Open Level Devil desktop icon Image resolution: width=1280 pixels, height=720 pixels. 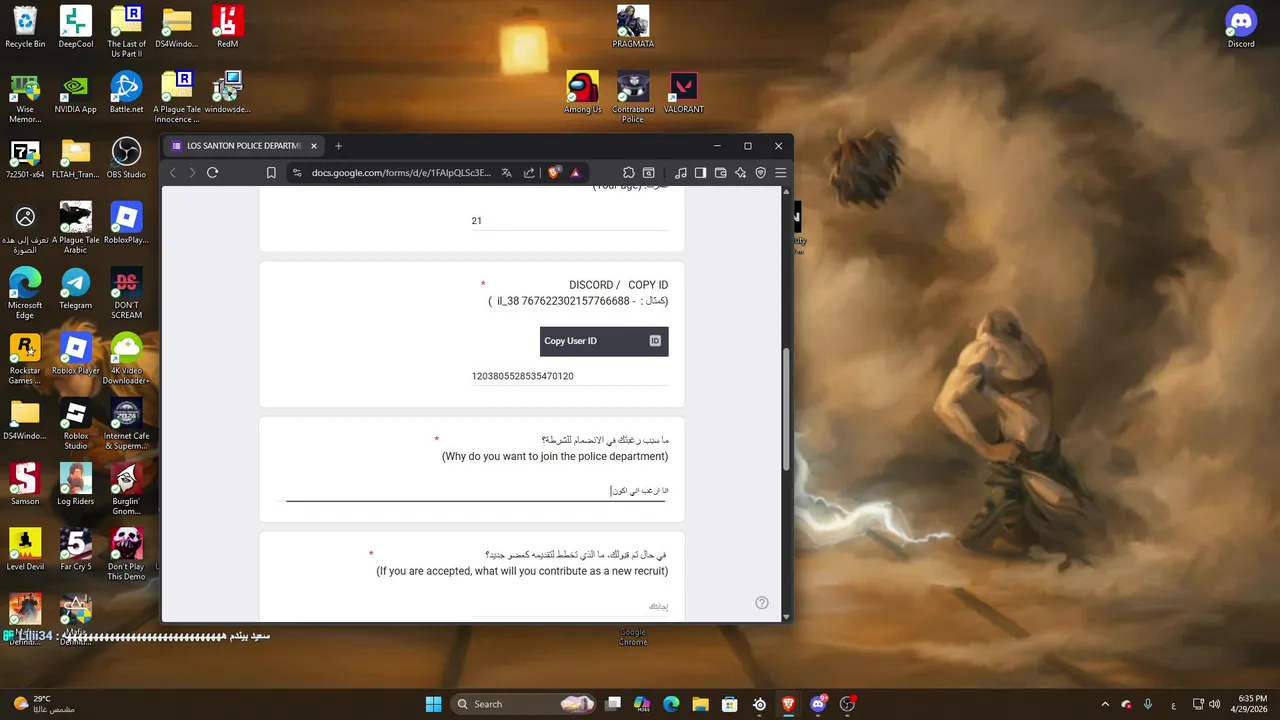click(x=25, y=549)
